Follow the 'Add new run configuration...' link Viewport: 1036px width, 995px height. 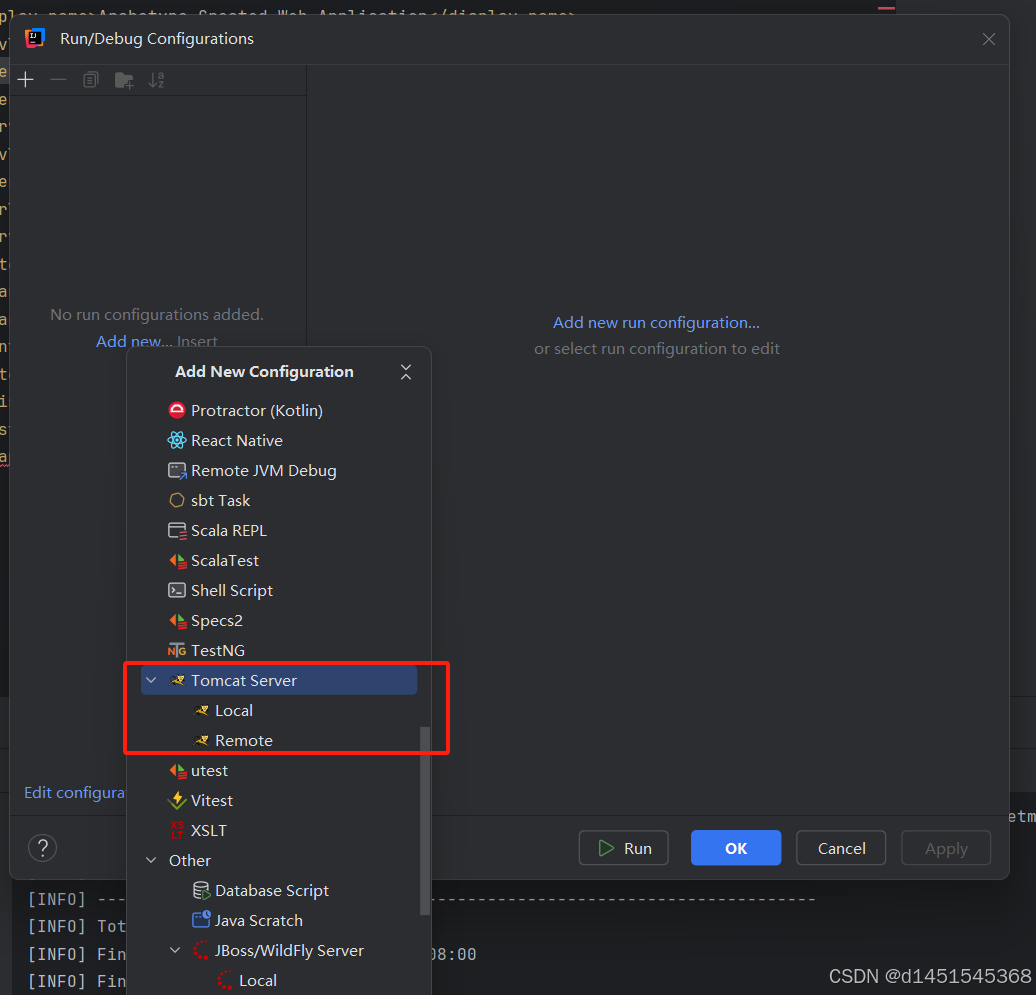[x=656, y=322]
